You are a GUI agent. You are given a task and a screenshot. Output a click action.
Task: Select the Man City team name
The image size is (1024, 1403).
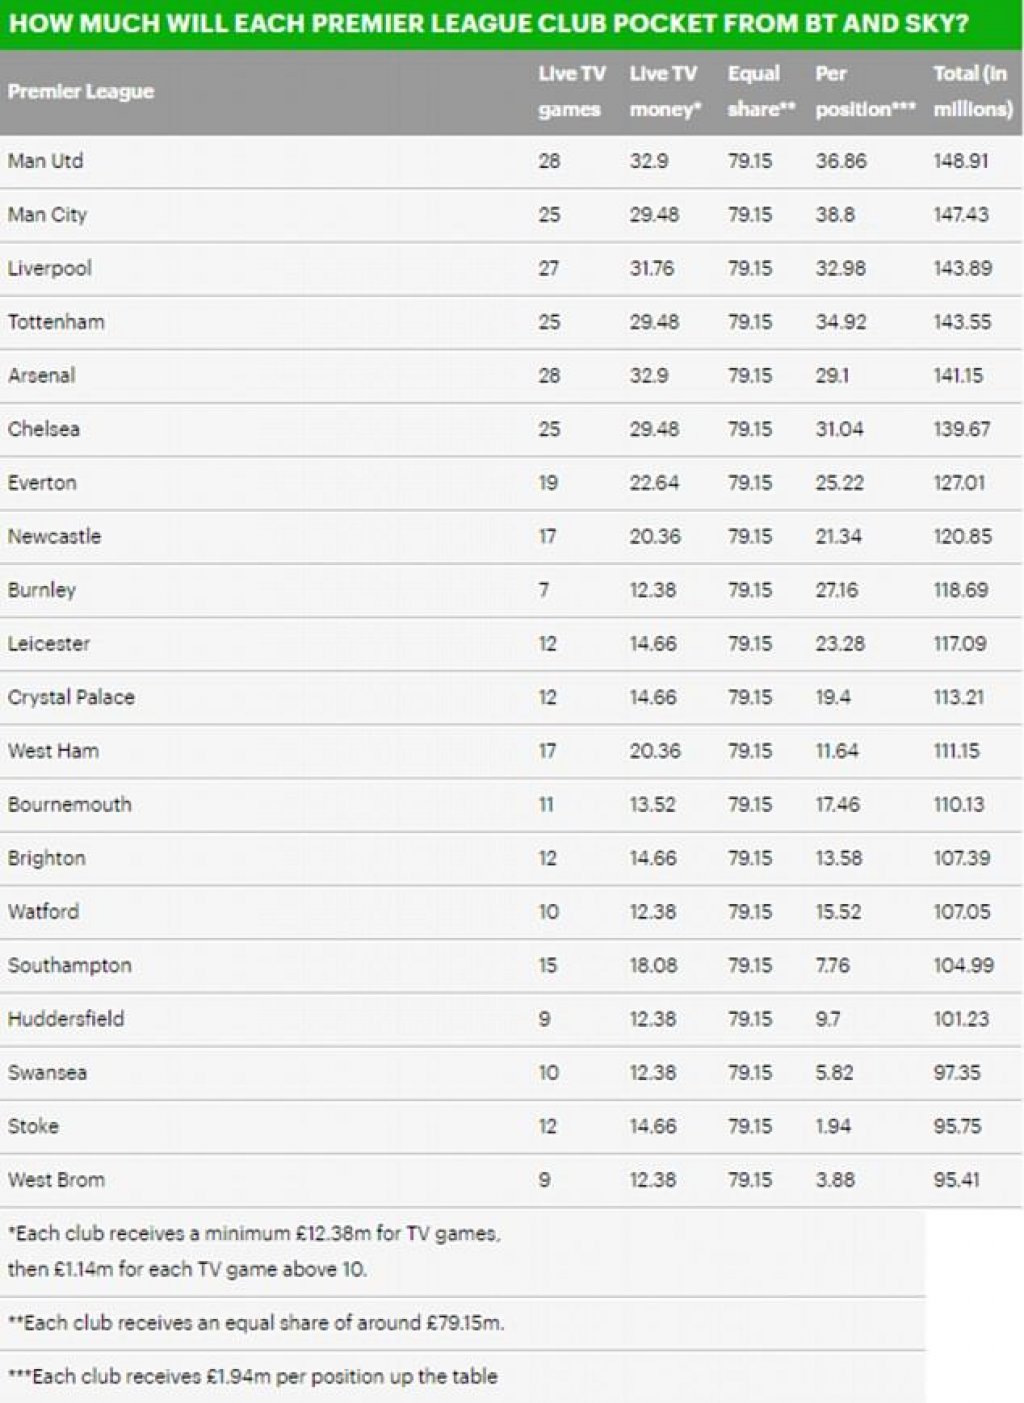48,215
